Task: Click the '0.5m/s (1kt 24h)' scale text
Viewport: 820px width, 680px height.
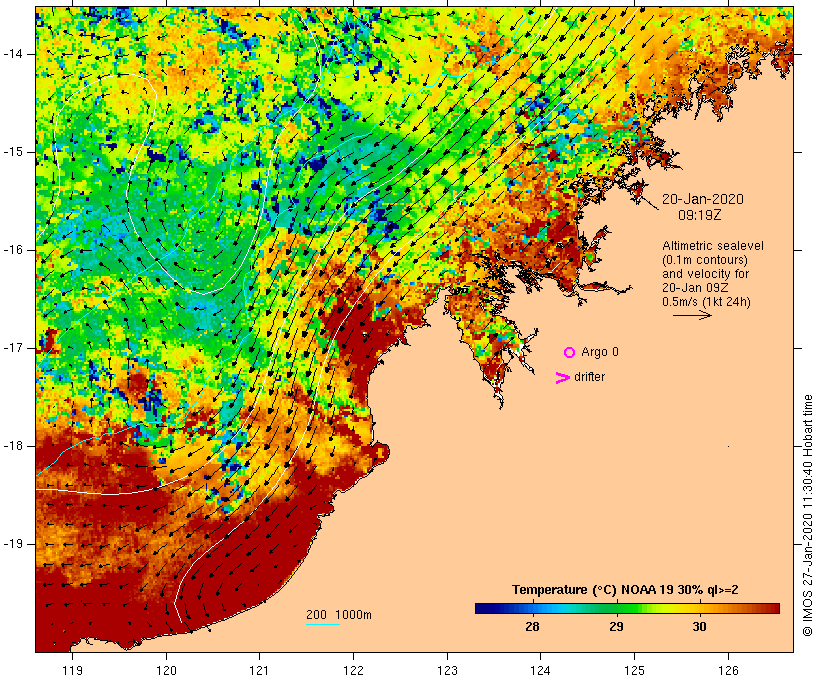Action: click(x=706, y=302)
